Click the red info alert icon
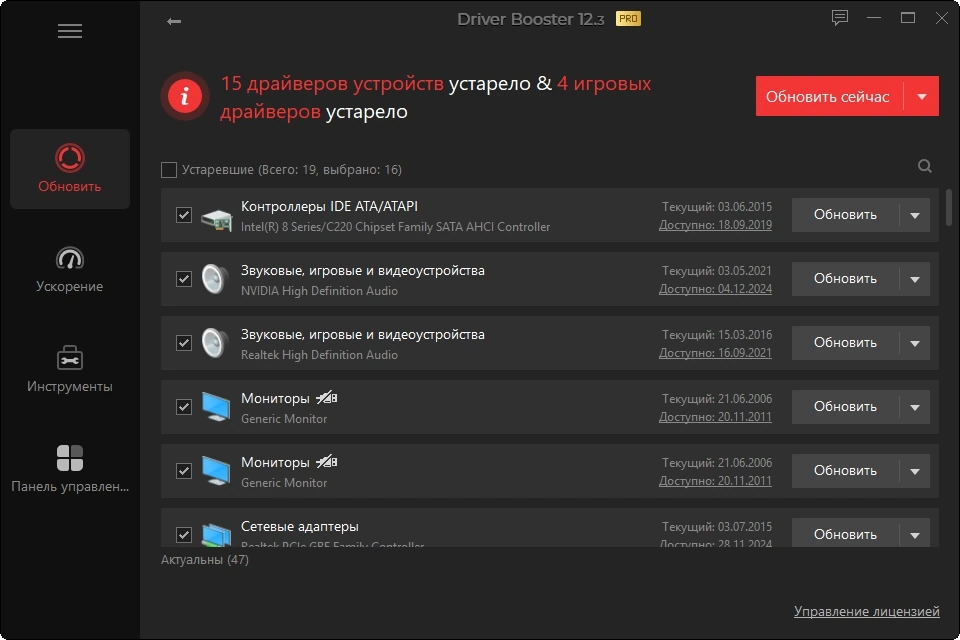Viewport: 960px width, 640px height. tap(185, 96)
